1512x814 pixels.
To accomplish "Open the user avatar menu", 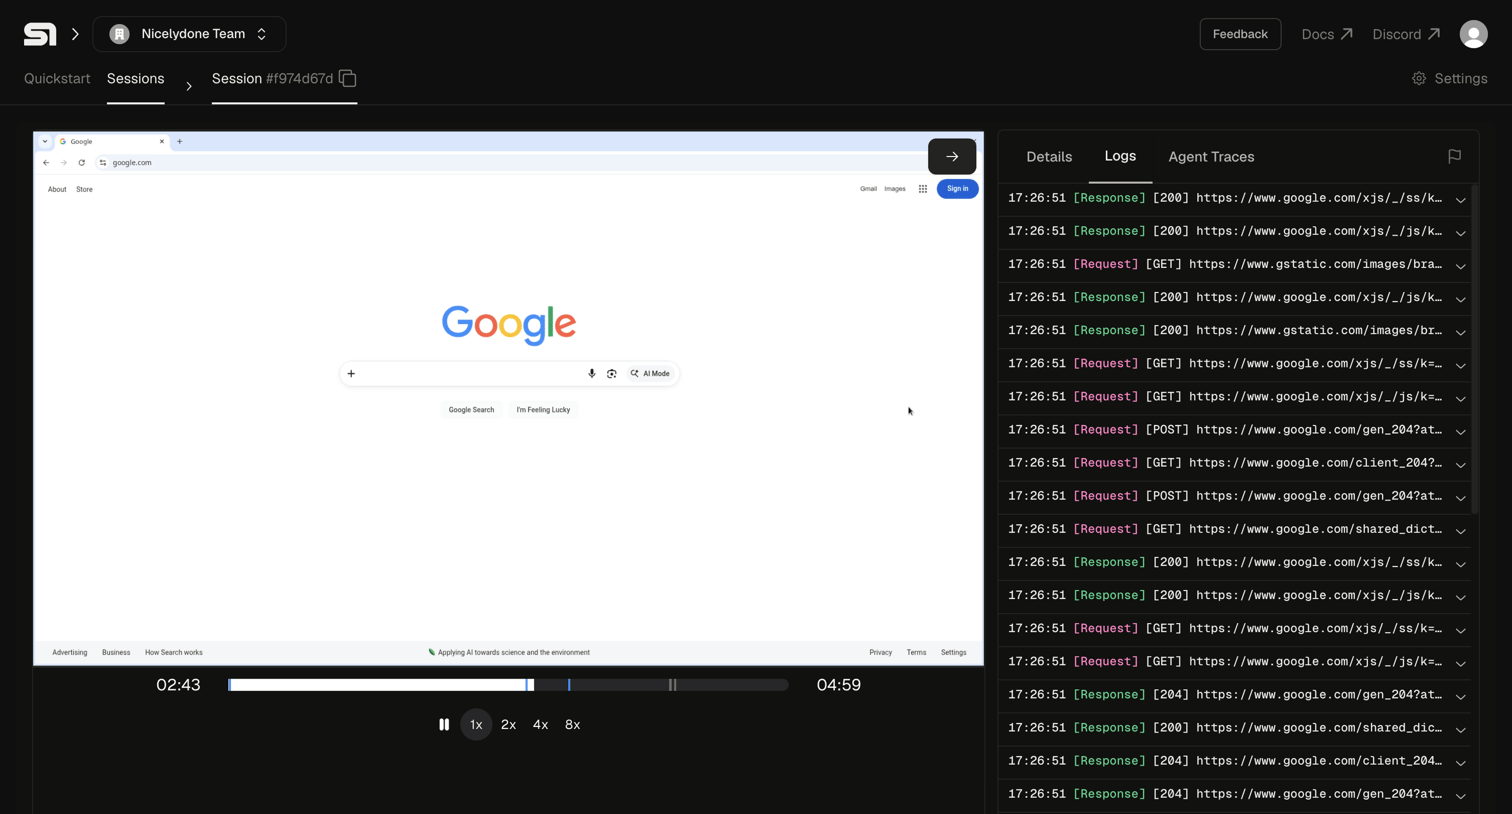I will [1473, 34].
